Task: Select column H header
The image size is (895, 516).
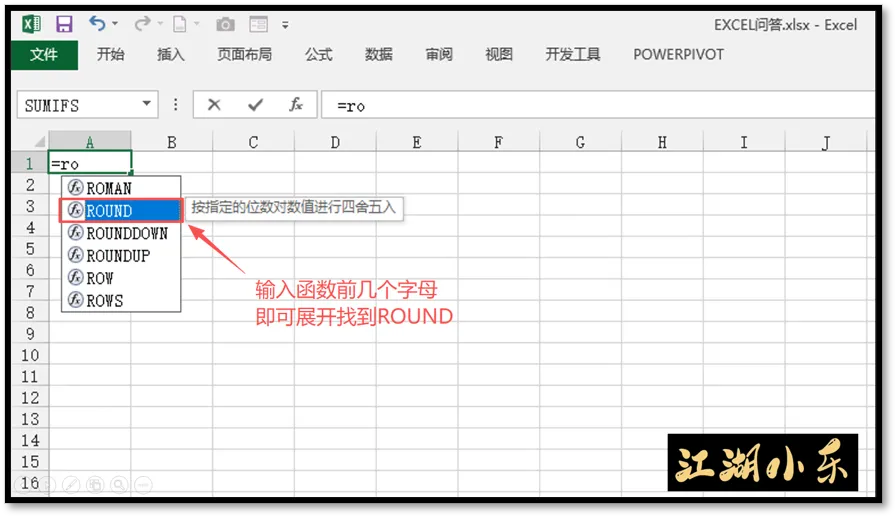Action: (662, 142)
